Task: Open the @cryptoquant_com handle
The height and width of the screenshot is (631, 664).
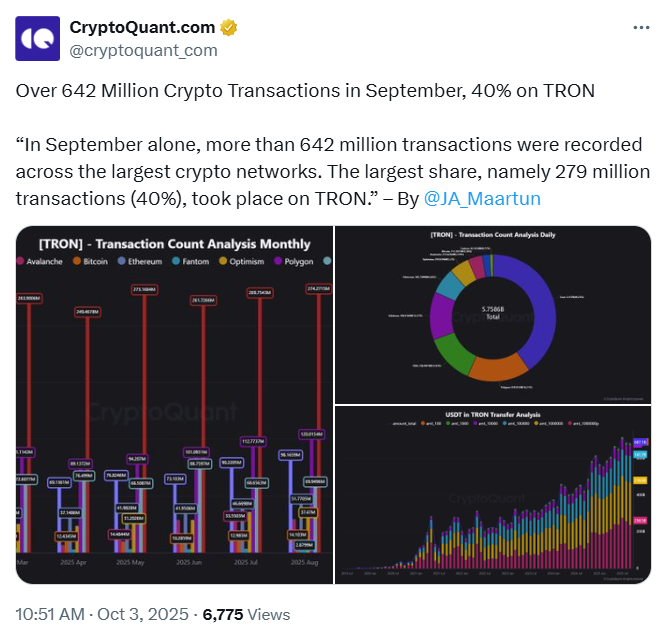Action: (142, 49)
